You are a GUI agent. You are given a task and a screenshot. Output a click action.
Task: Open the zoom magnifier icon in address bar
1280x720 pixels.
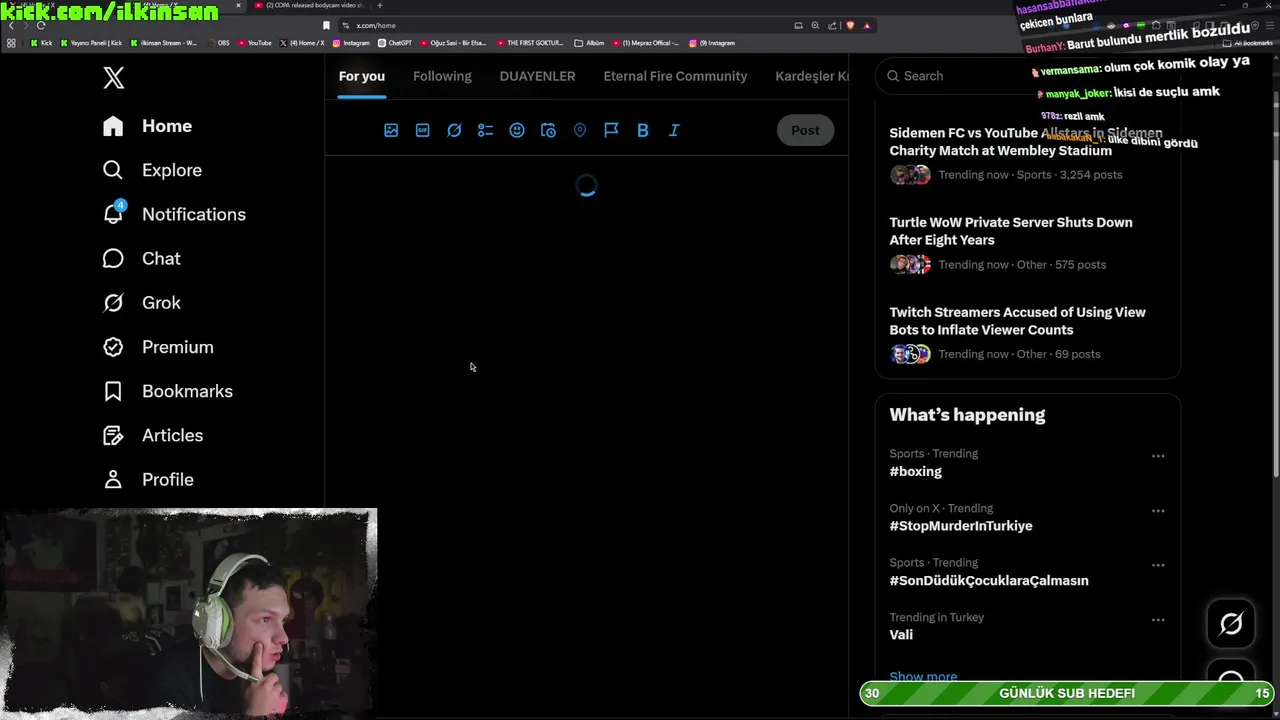coord(815,25)
